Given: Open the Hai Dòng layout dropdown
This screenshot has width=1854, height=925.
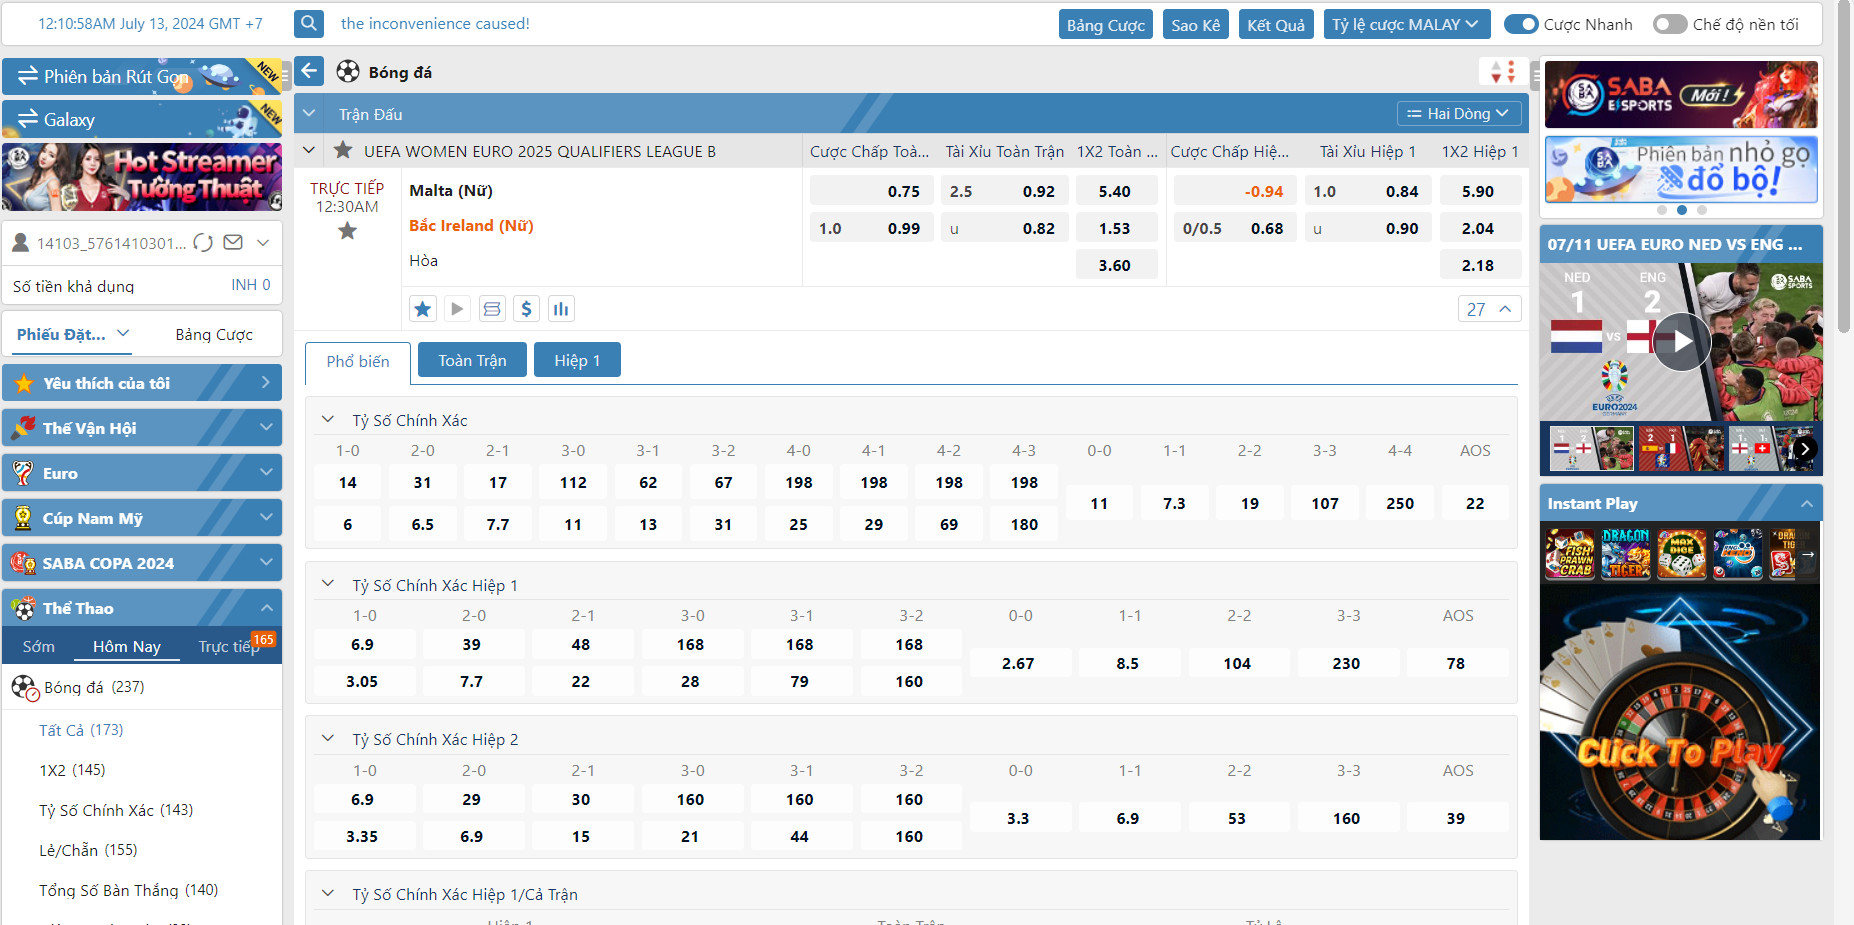Looking at the screenshot, I should (x=1458, y=114).
